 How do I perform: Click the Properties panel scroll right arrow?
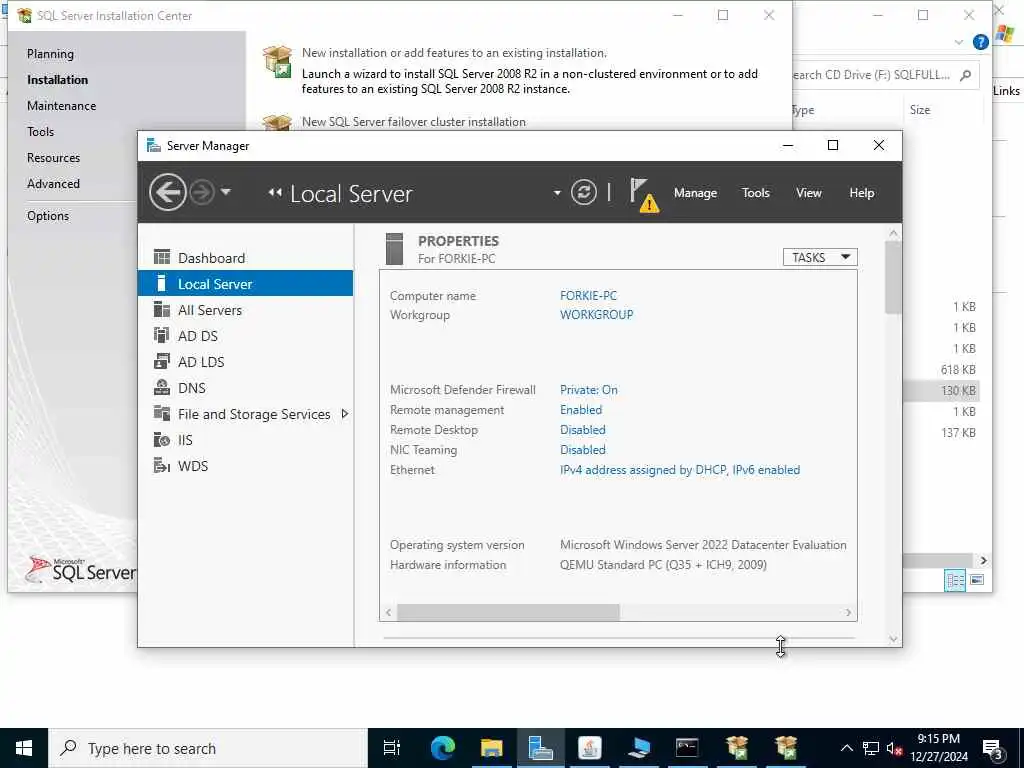(848, 613)
